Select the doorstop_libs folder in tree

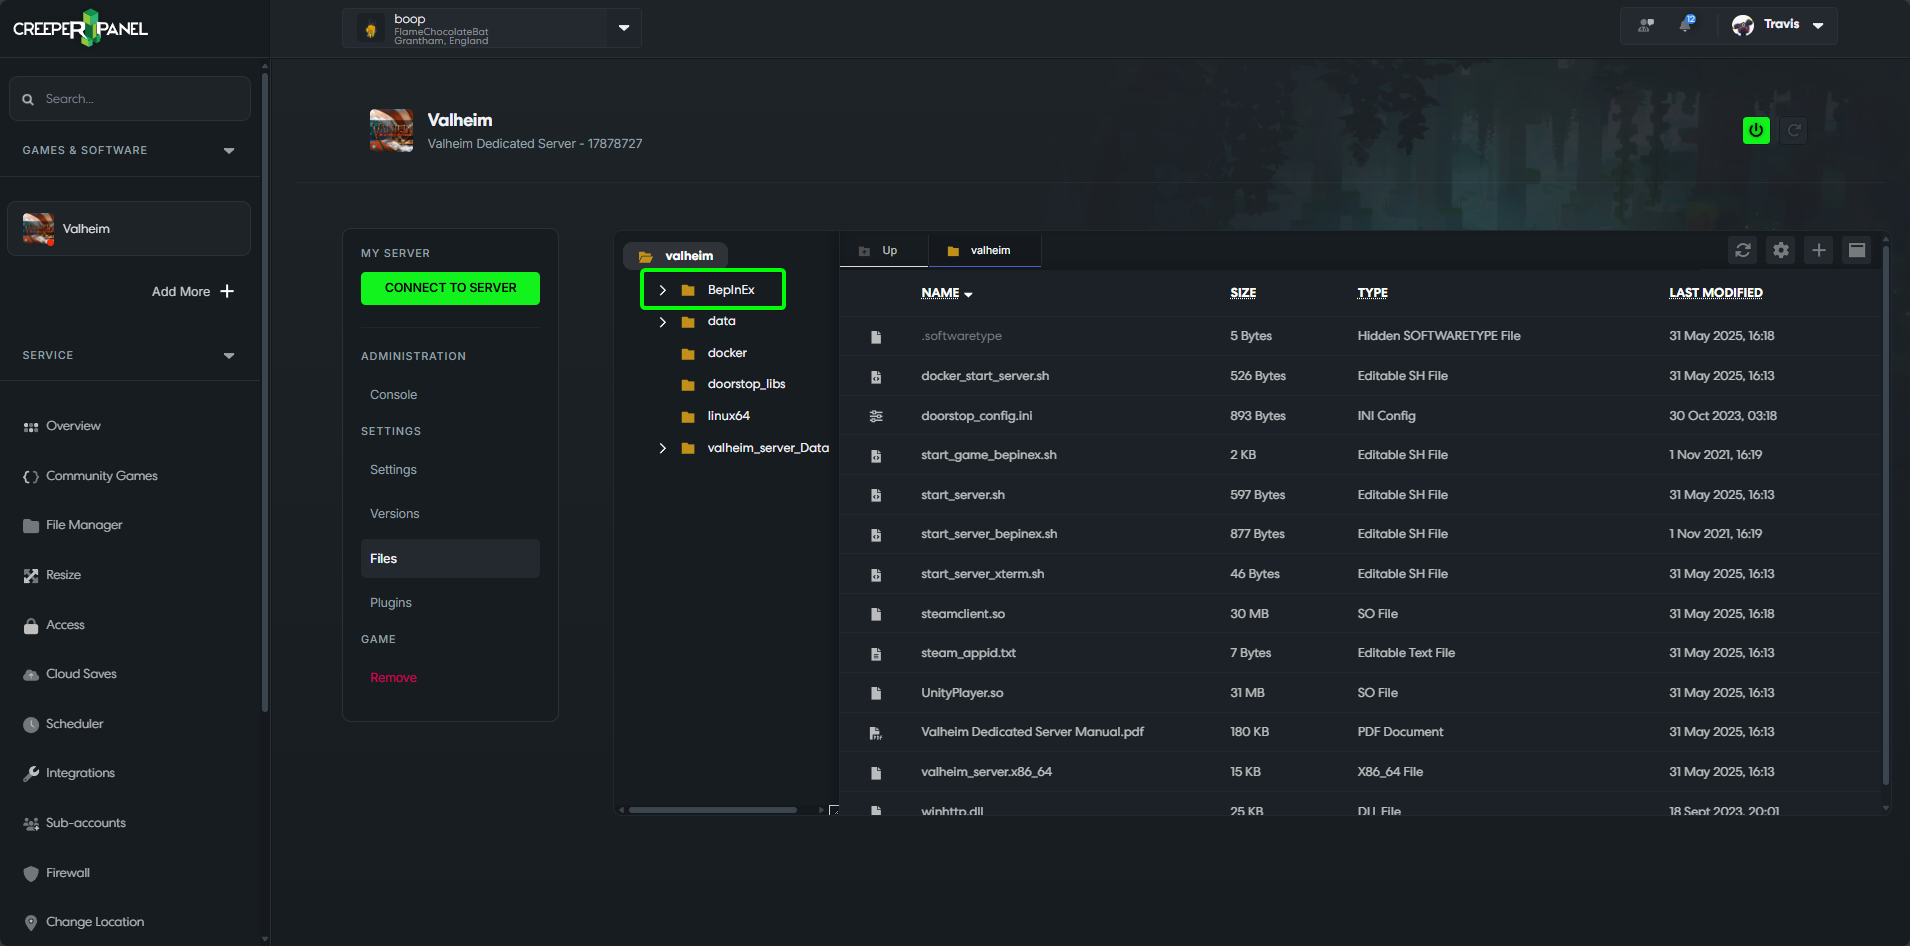pos(746,384)
